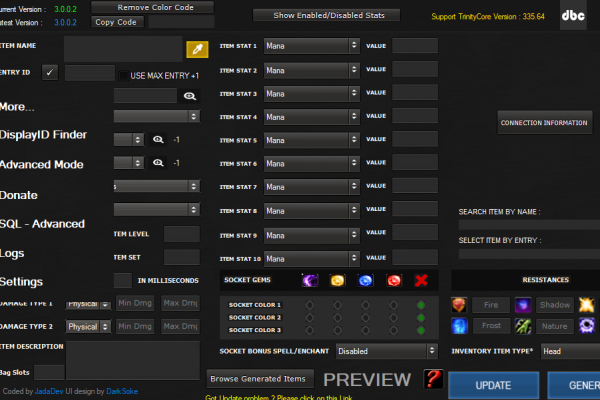Click the yellow color picker eyedropper icon
Screen dimensions: 600x400
(197, 49)
